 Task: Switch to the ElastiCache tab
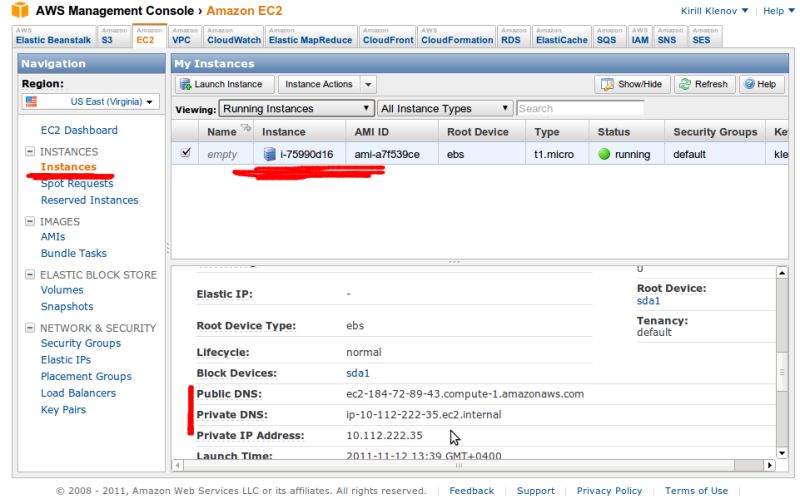[562, 37]
